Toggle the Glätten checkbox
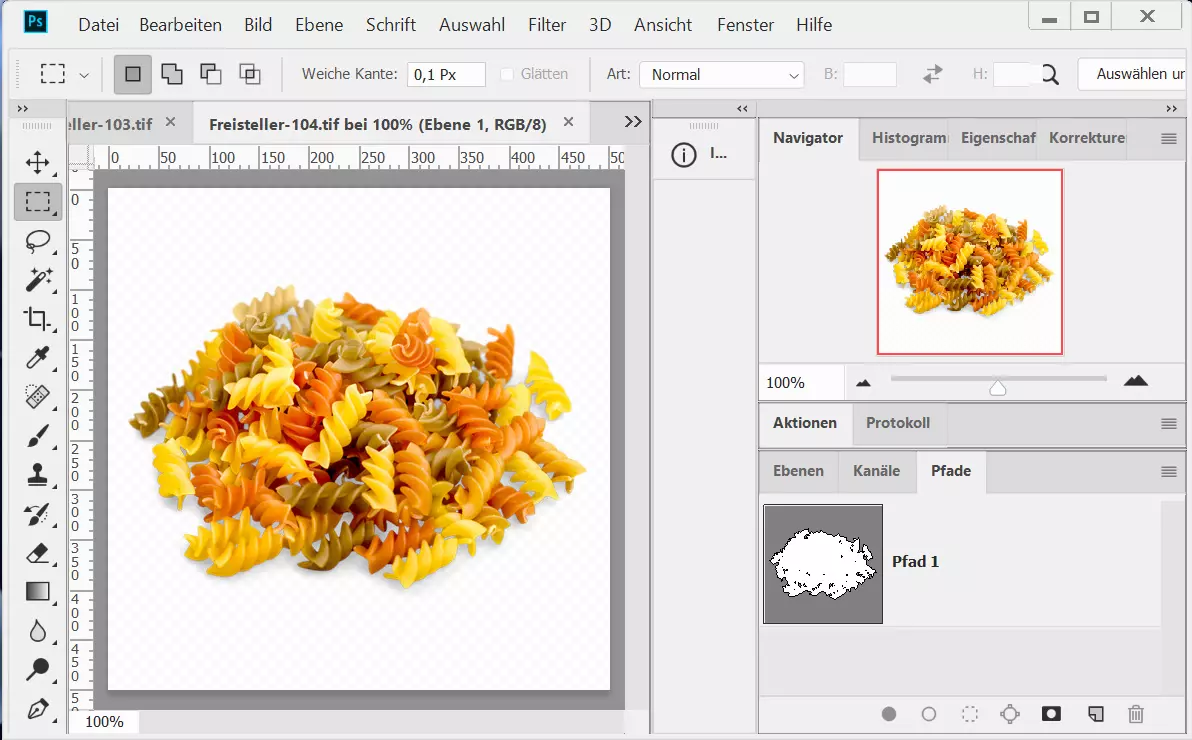Image resolution: width=1192 pixels, height=740 pixels. click(x=507, y=74)
